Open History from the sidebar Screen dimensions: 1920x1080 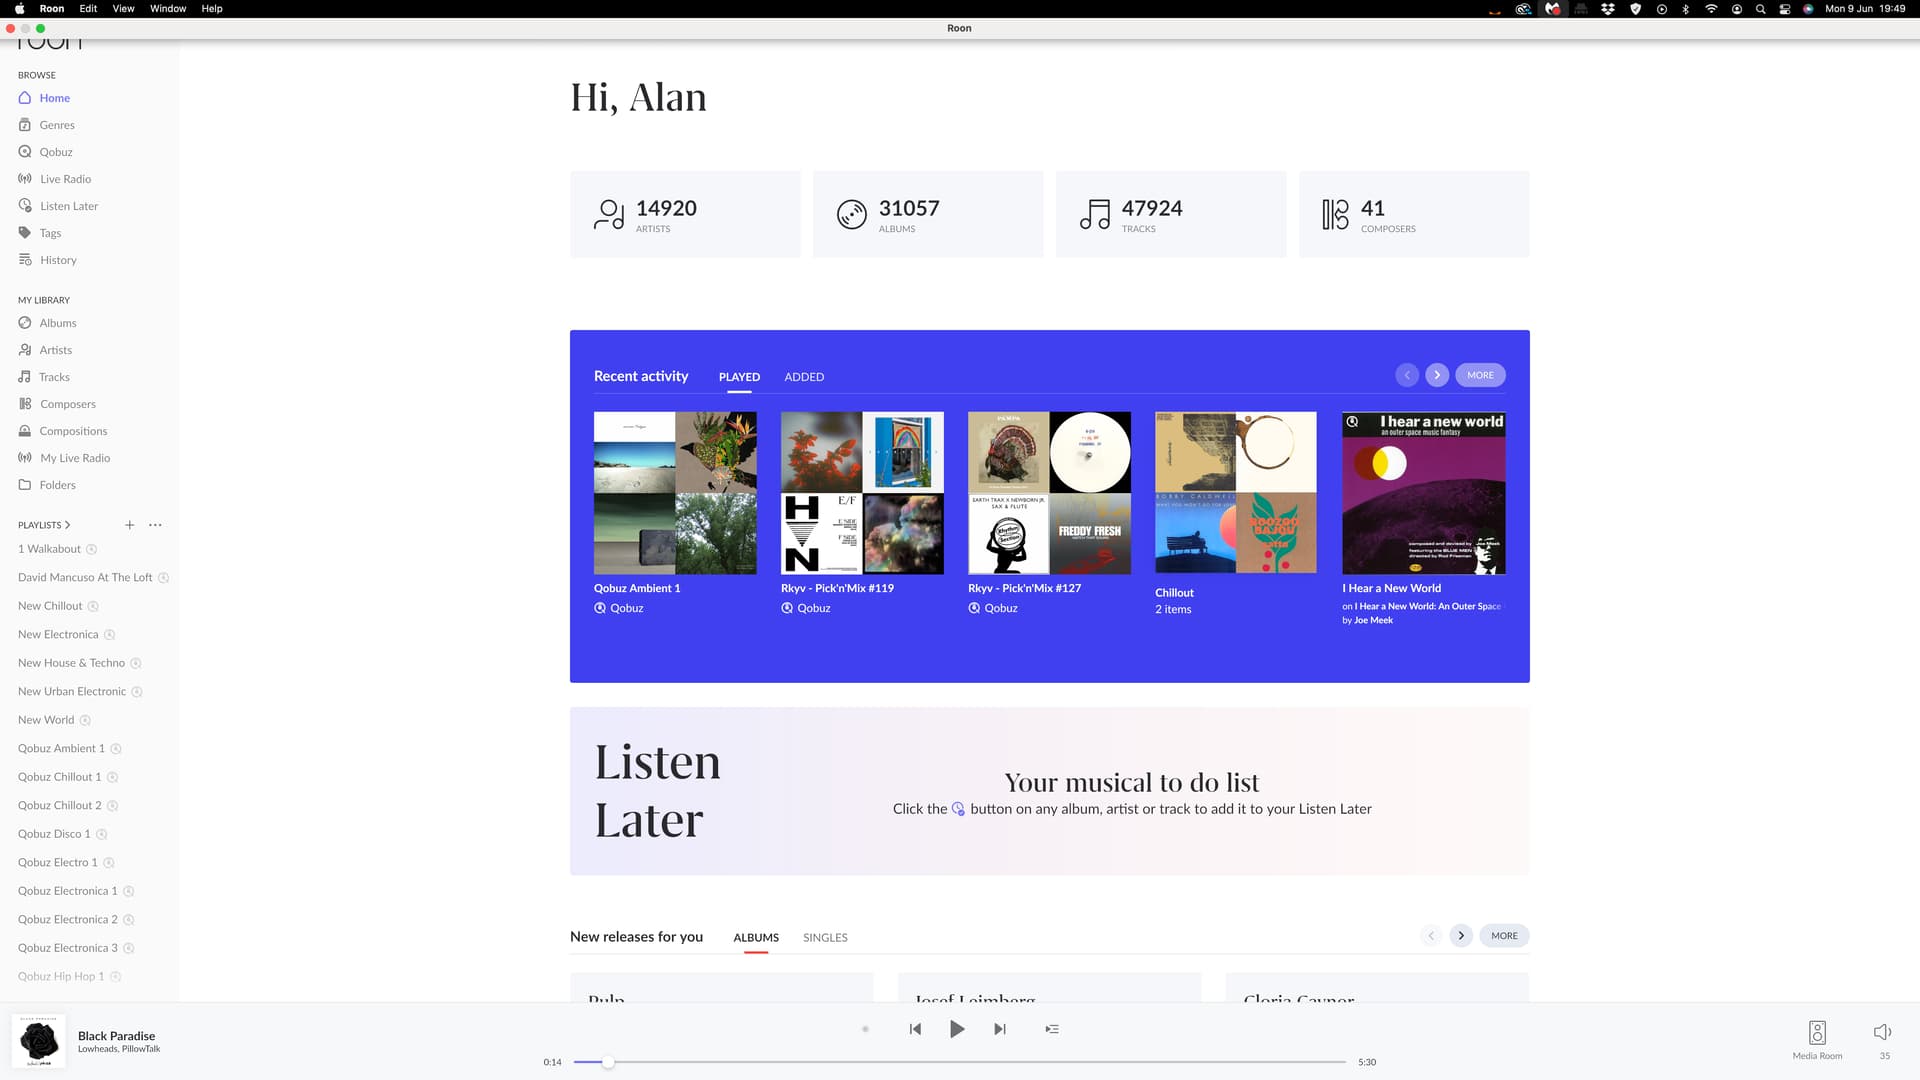coord(47,260)
